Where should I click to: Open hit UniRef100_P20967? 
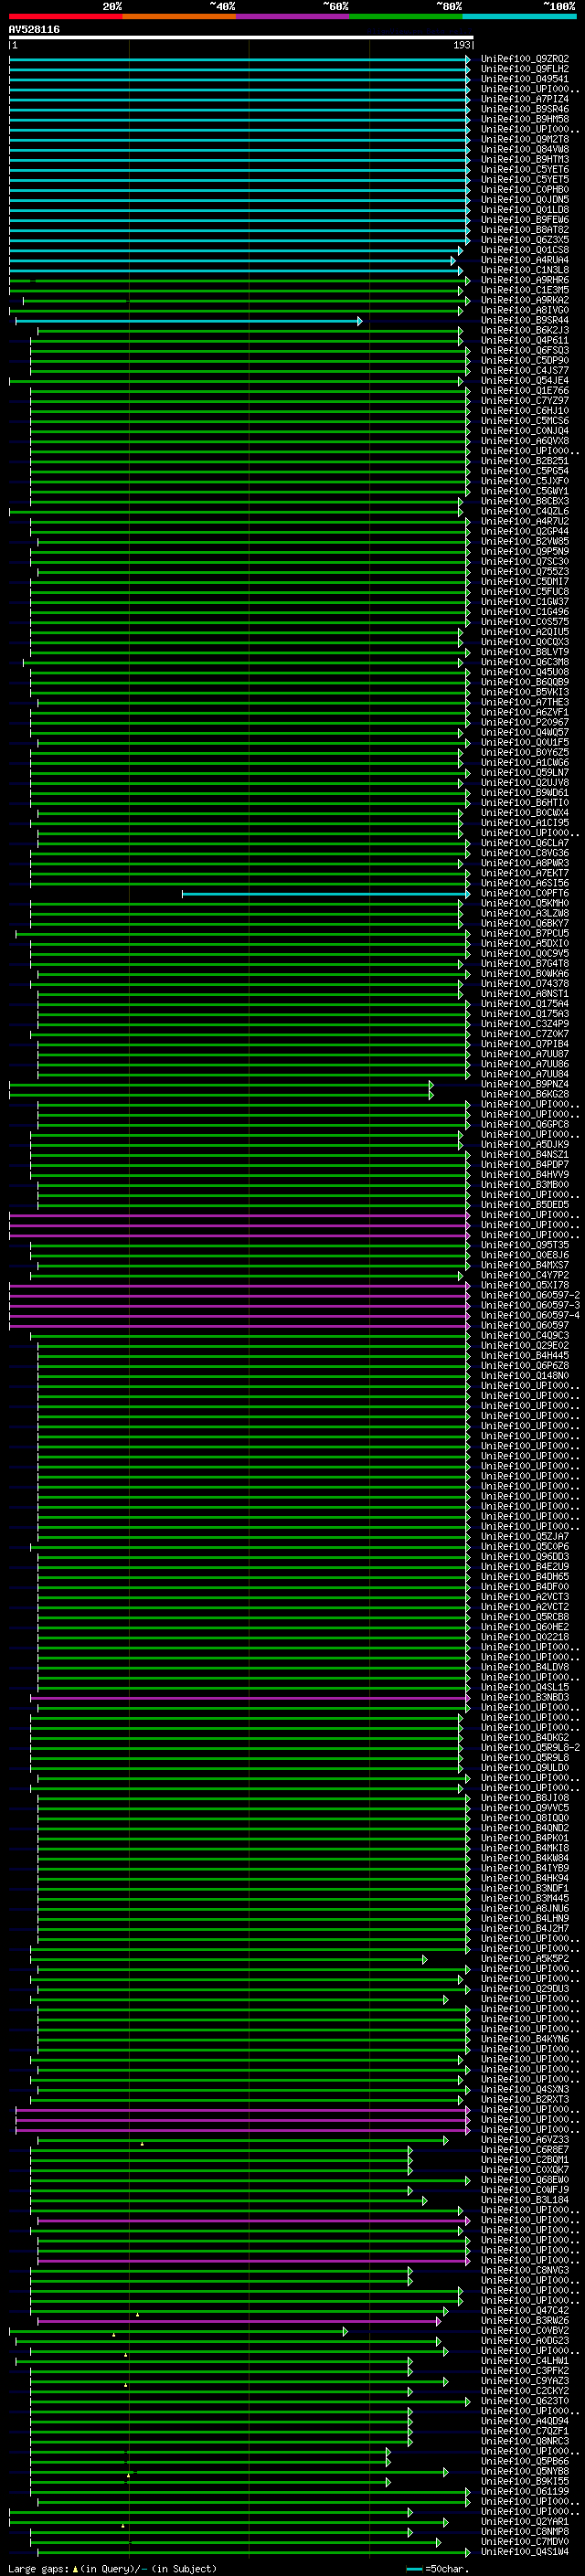524,722
